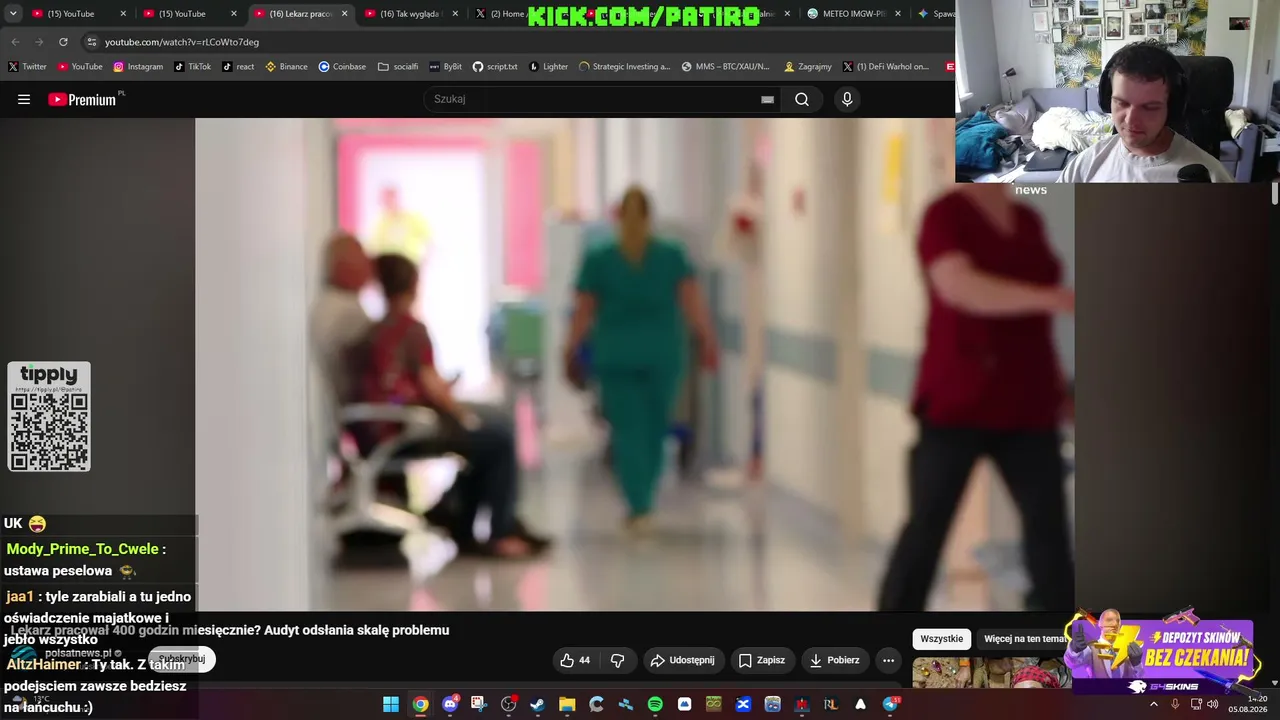View site information icon in address bar
This screenshot has width=1280, height=720.
click(x=92, y=42)
